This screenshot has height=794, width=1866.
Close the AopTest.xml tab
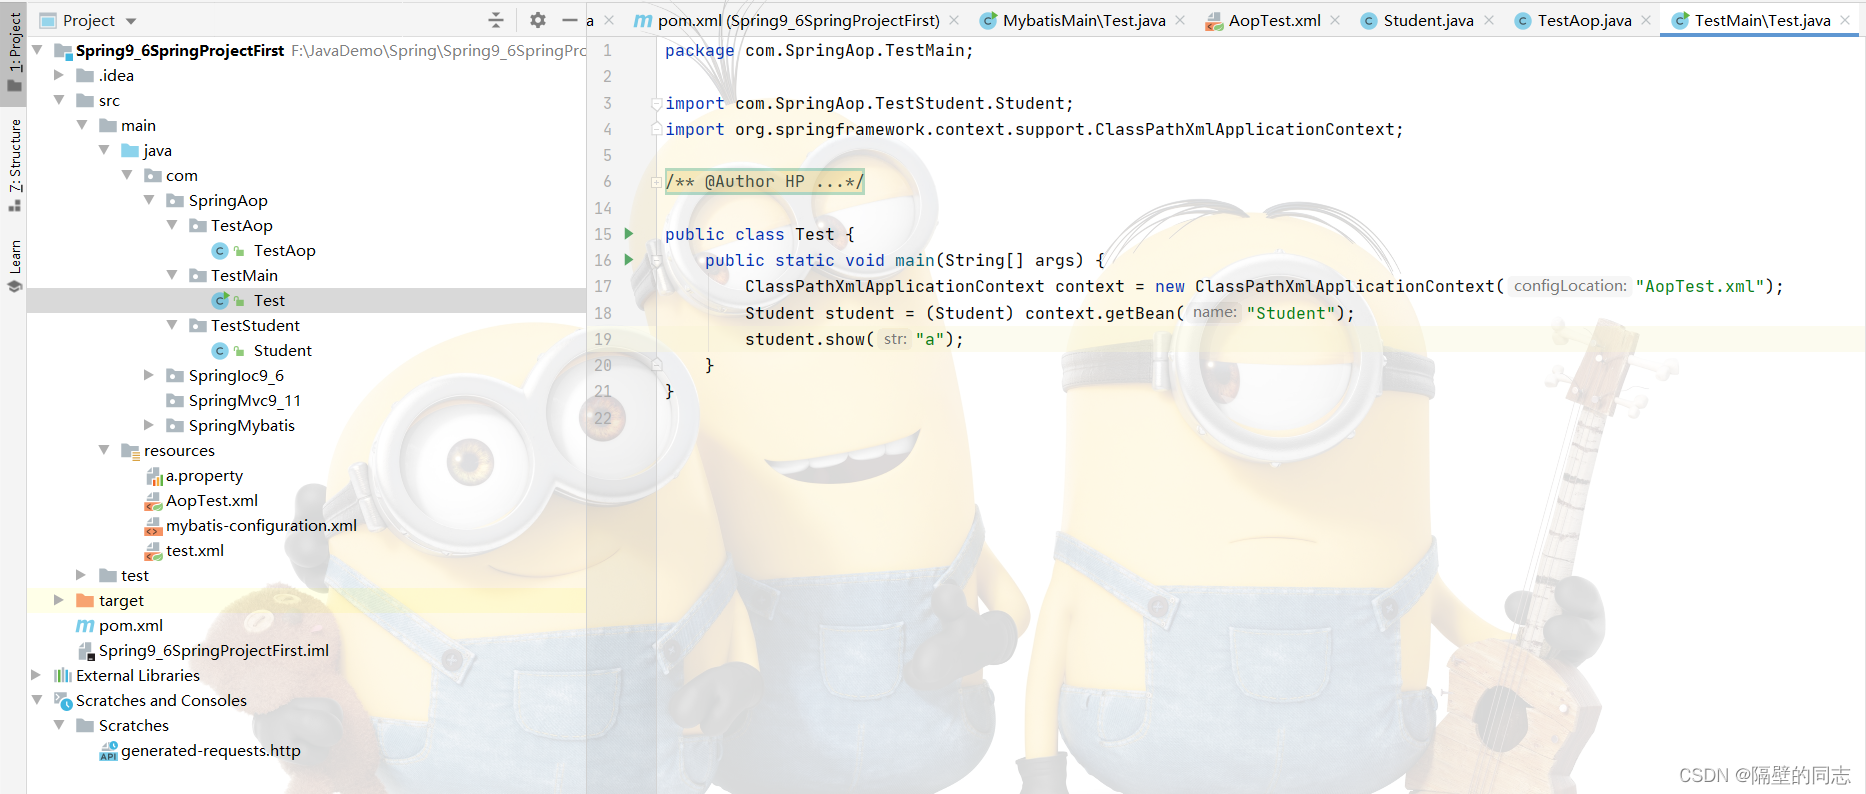point(1335,20)
